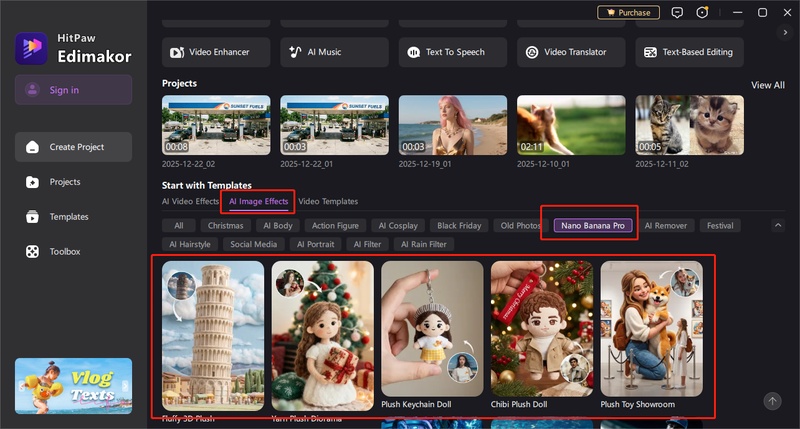800x429 pixels.
Task: Collapse the template category tags chevron
Action: pyautogui.click(x=778, y=226)
